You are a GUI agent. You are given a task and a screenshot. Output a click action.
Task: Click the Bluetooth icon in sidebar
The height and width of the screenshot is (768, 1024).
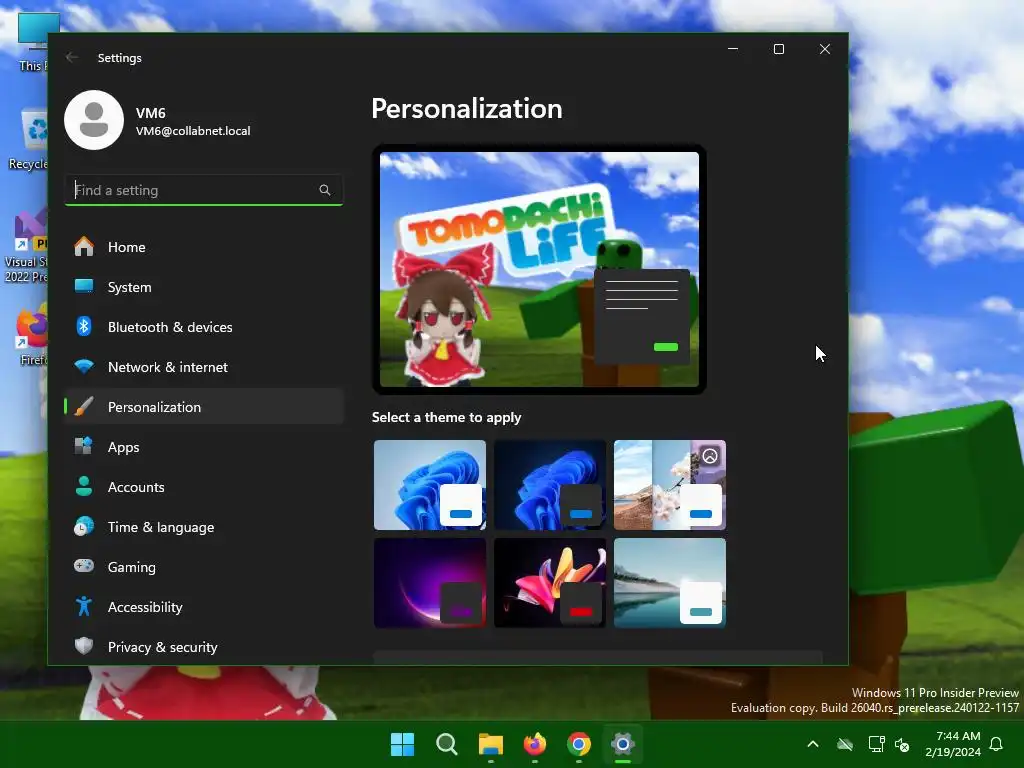(84, 326)
